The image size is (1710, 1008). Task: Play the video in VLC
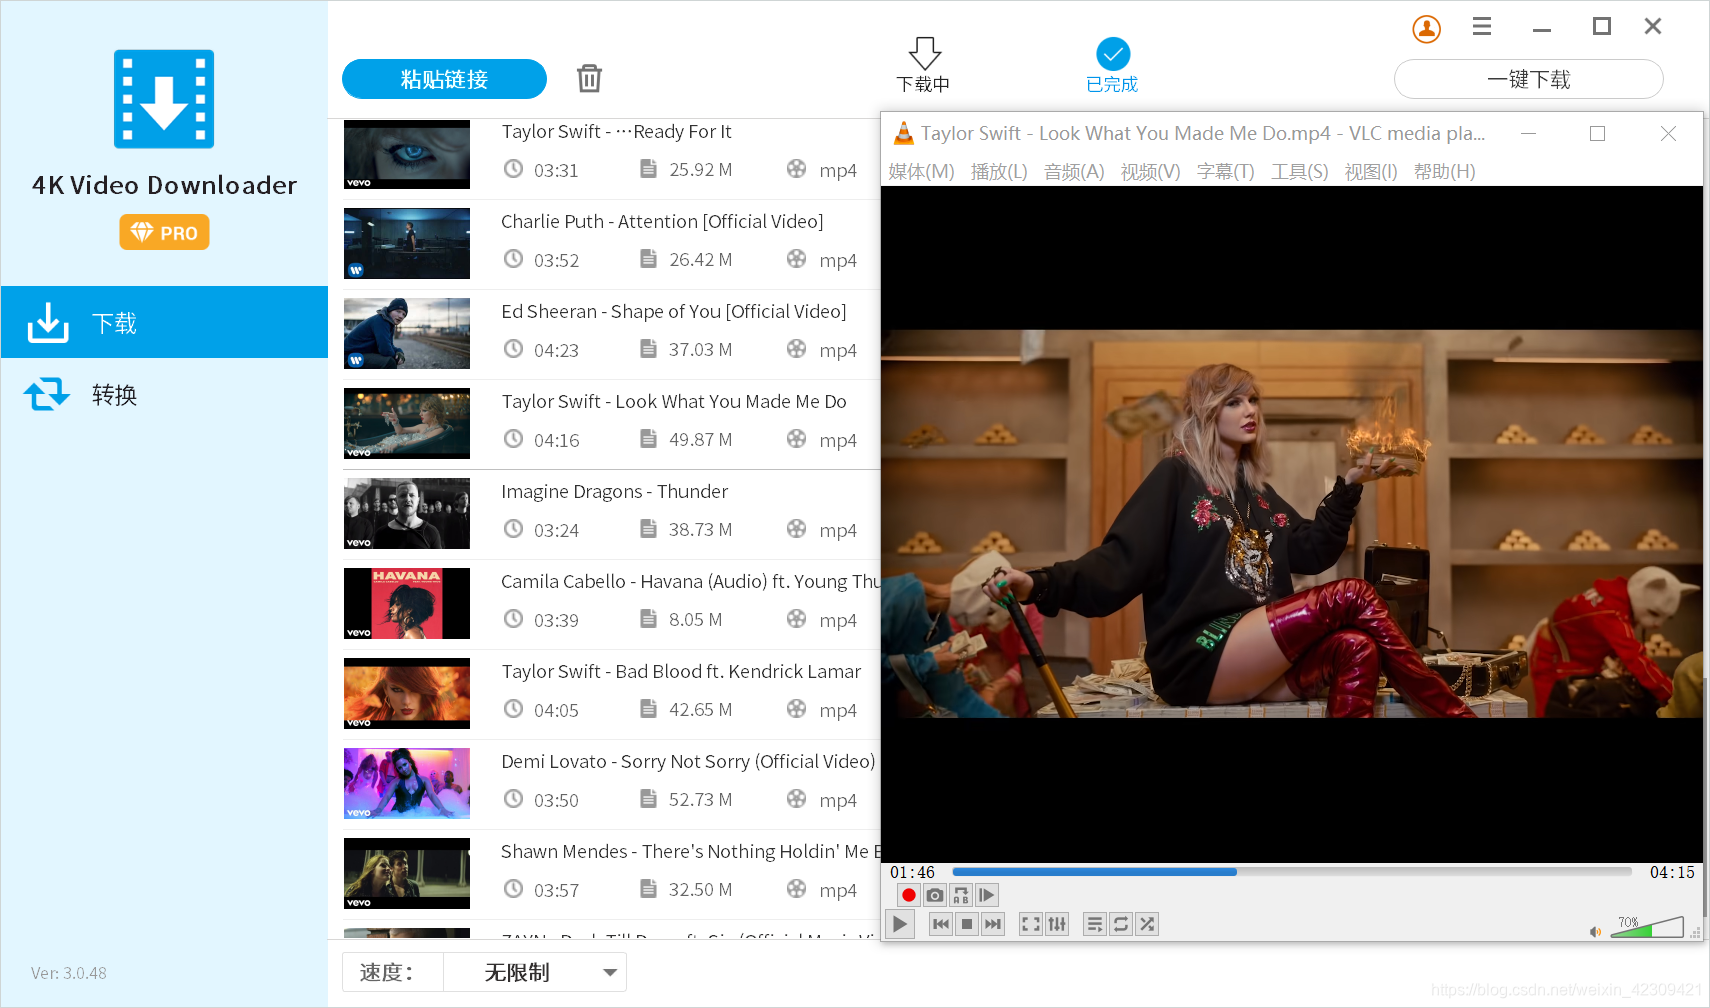pyautogui.click(x=900, y=924)
